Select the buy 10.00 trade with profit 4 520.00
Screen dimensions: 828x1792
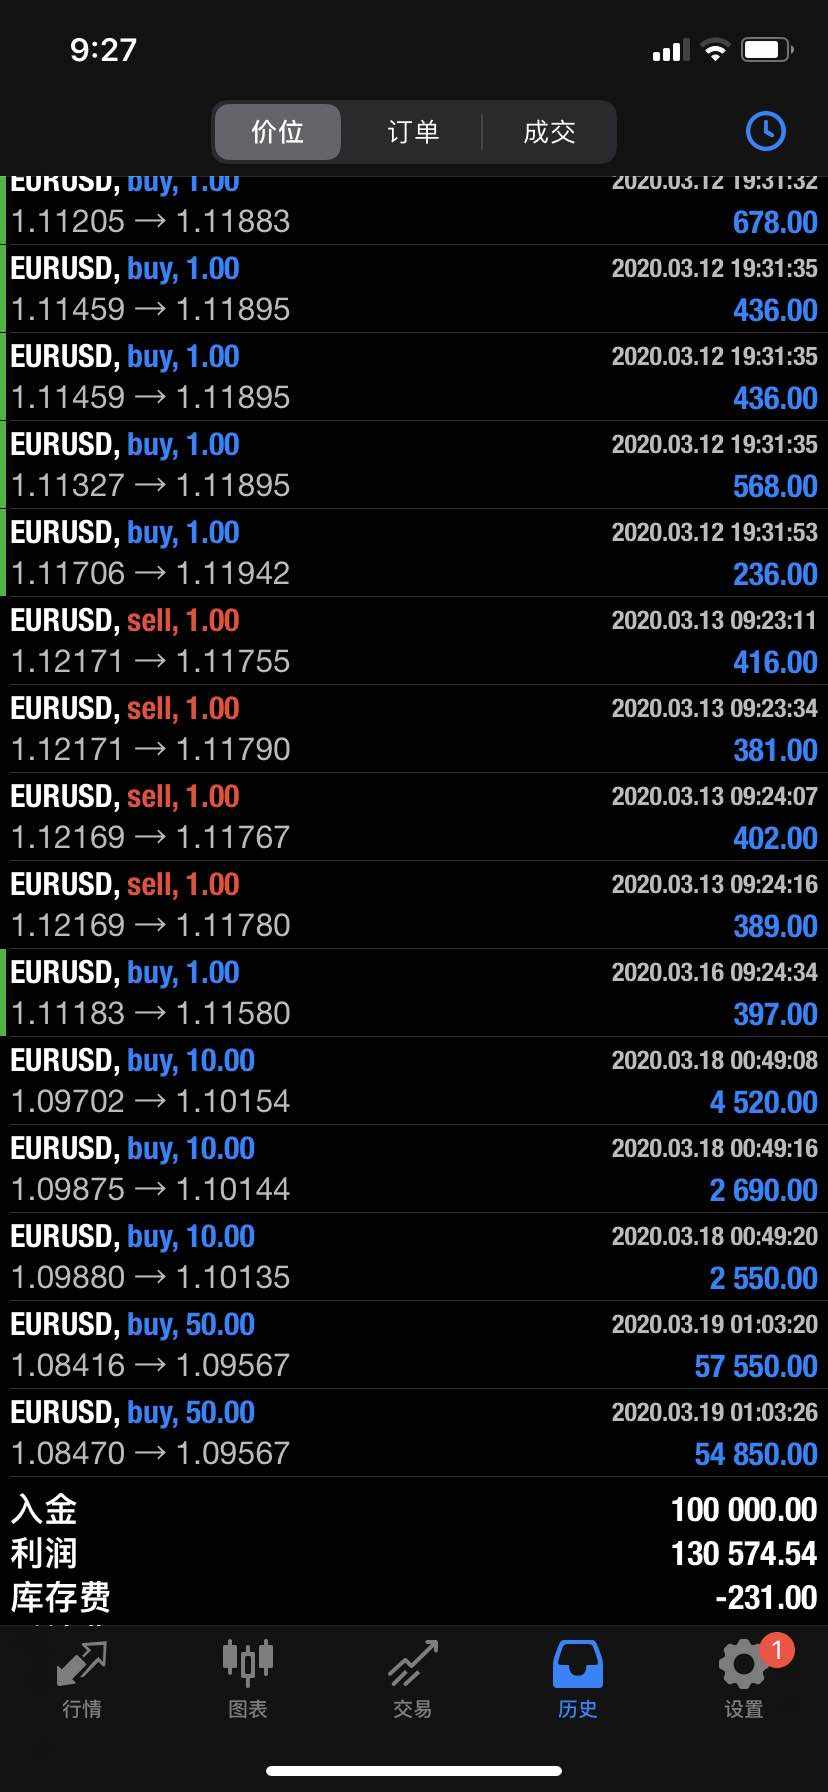[x=414, y=1081]
